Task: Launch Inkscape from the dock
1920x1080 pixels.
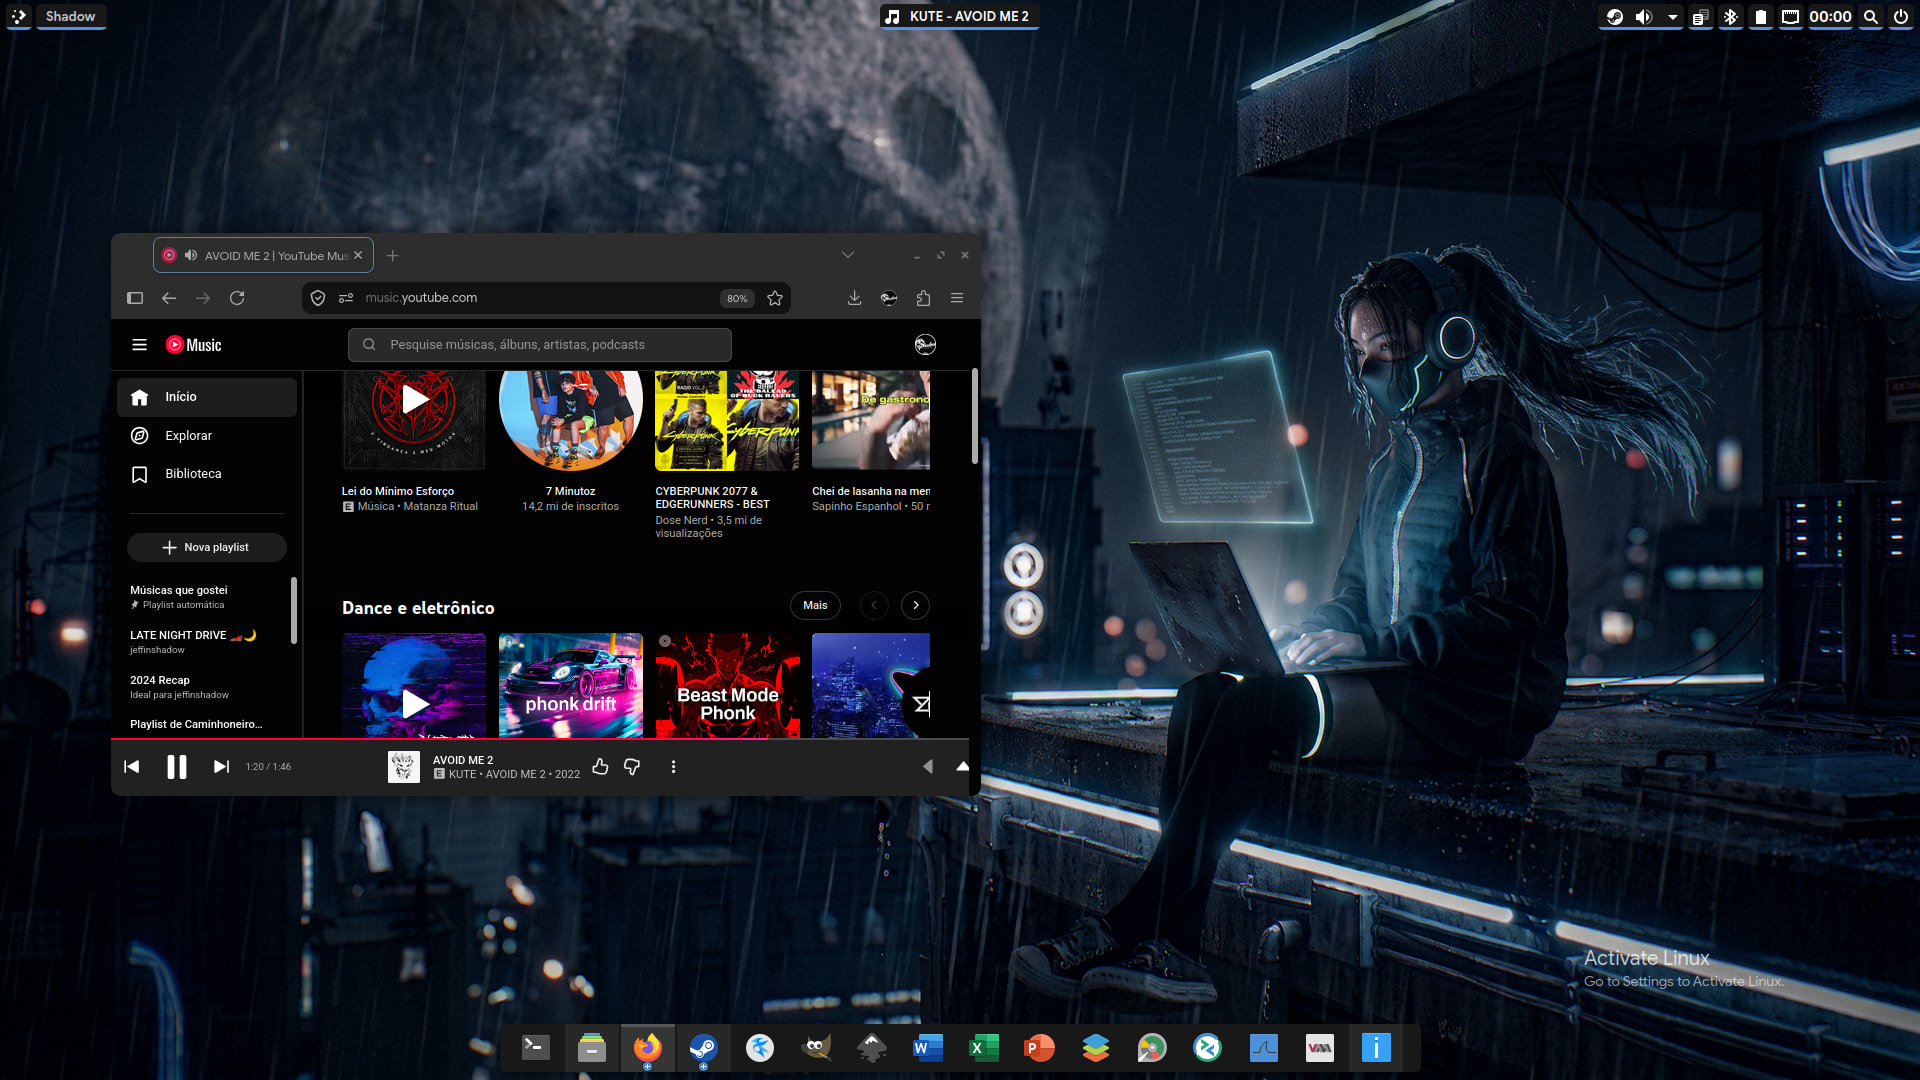Action: [x=872, y=1047]
